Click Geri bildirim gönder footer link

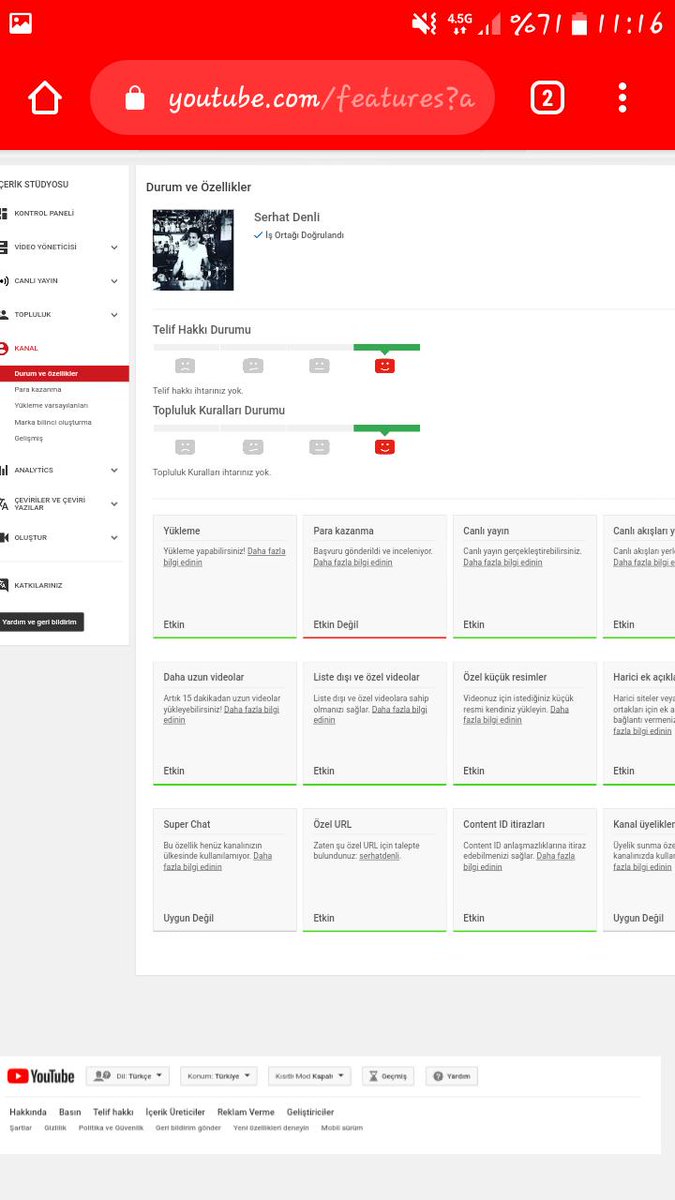pos(188,1128)
